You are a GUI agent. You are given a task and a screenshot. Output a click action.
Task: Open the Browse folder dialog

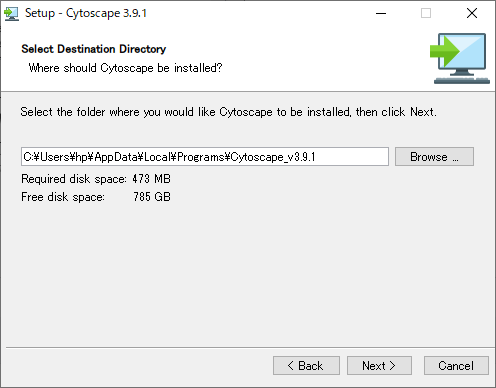tap(434, 157)
